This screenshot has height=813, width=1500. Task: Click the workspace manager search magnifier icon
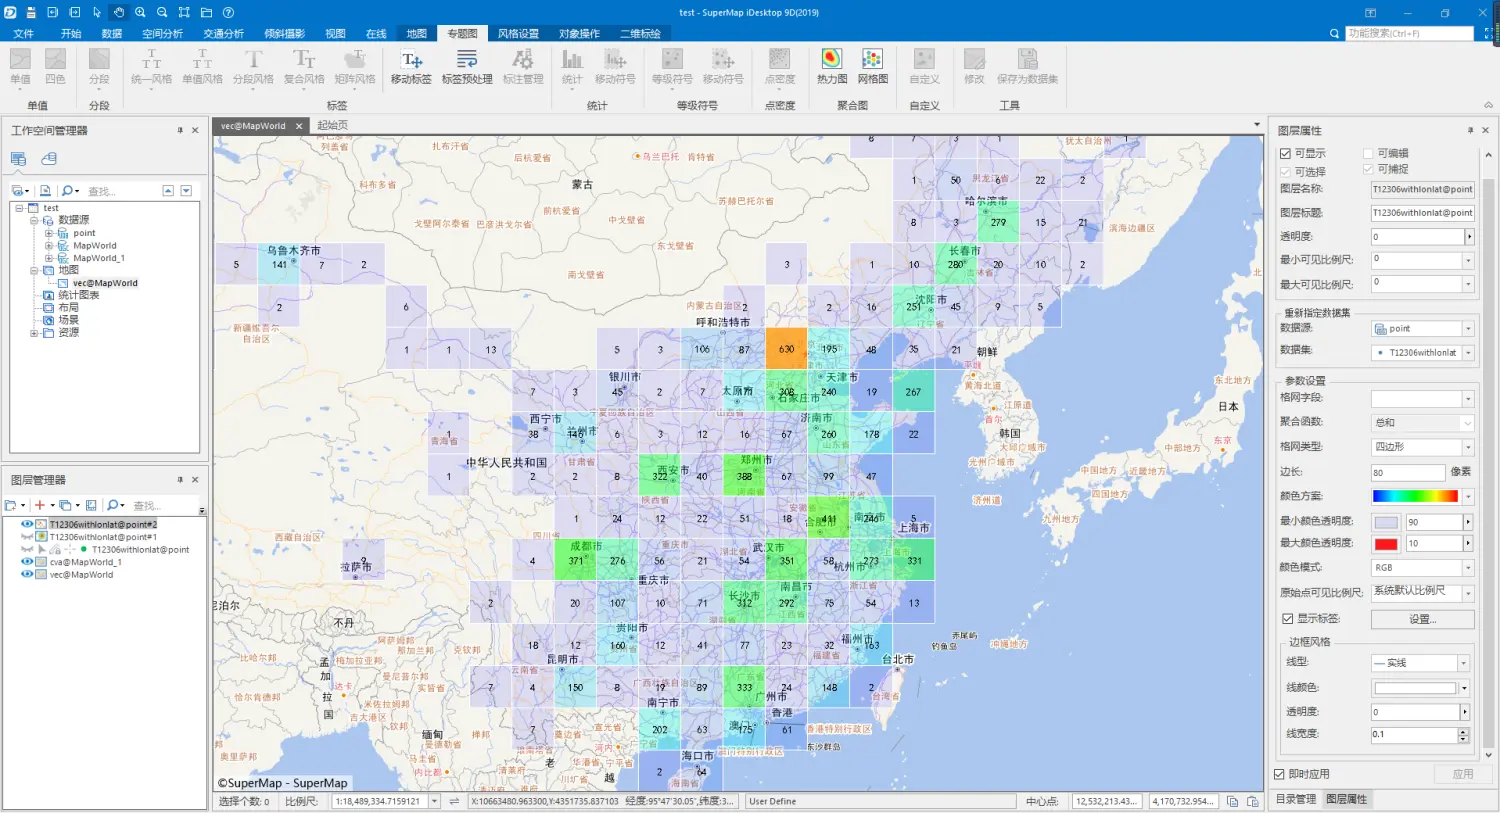[69, 191]
